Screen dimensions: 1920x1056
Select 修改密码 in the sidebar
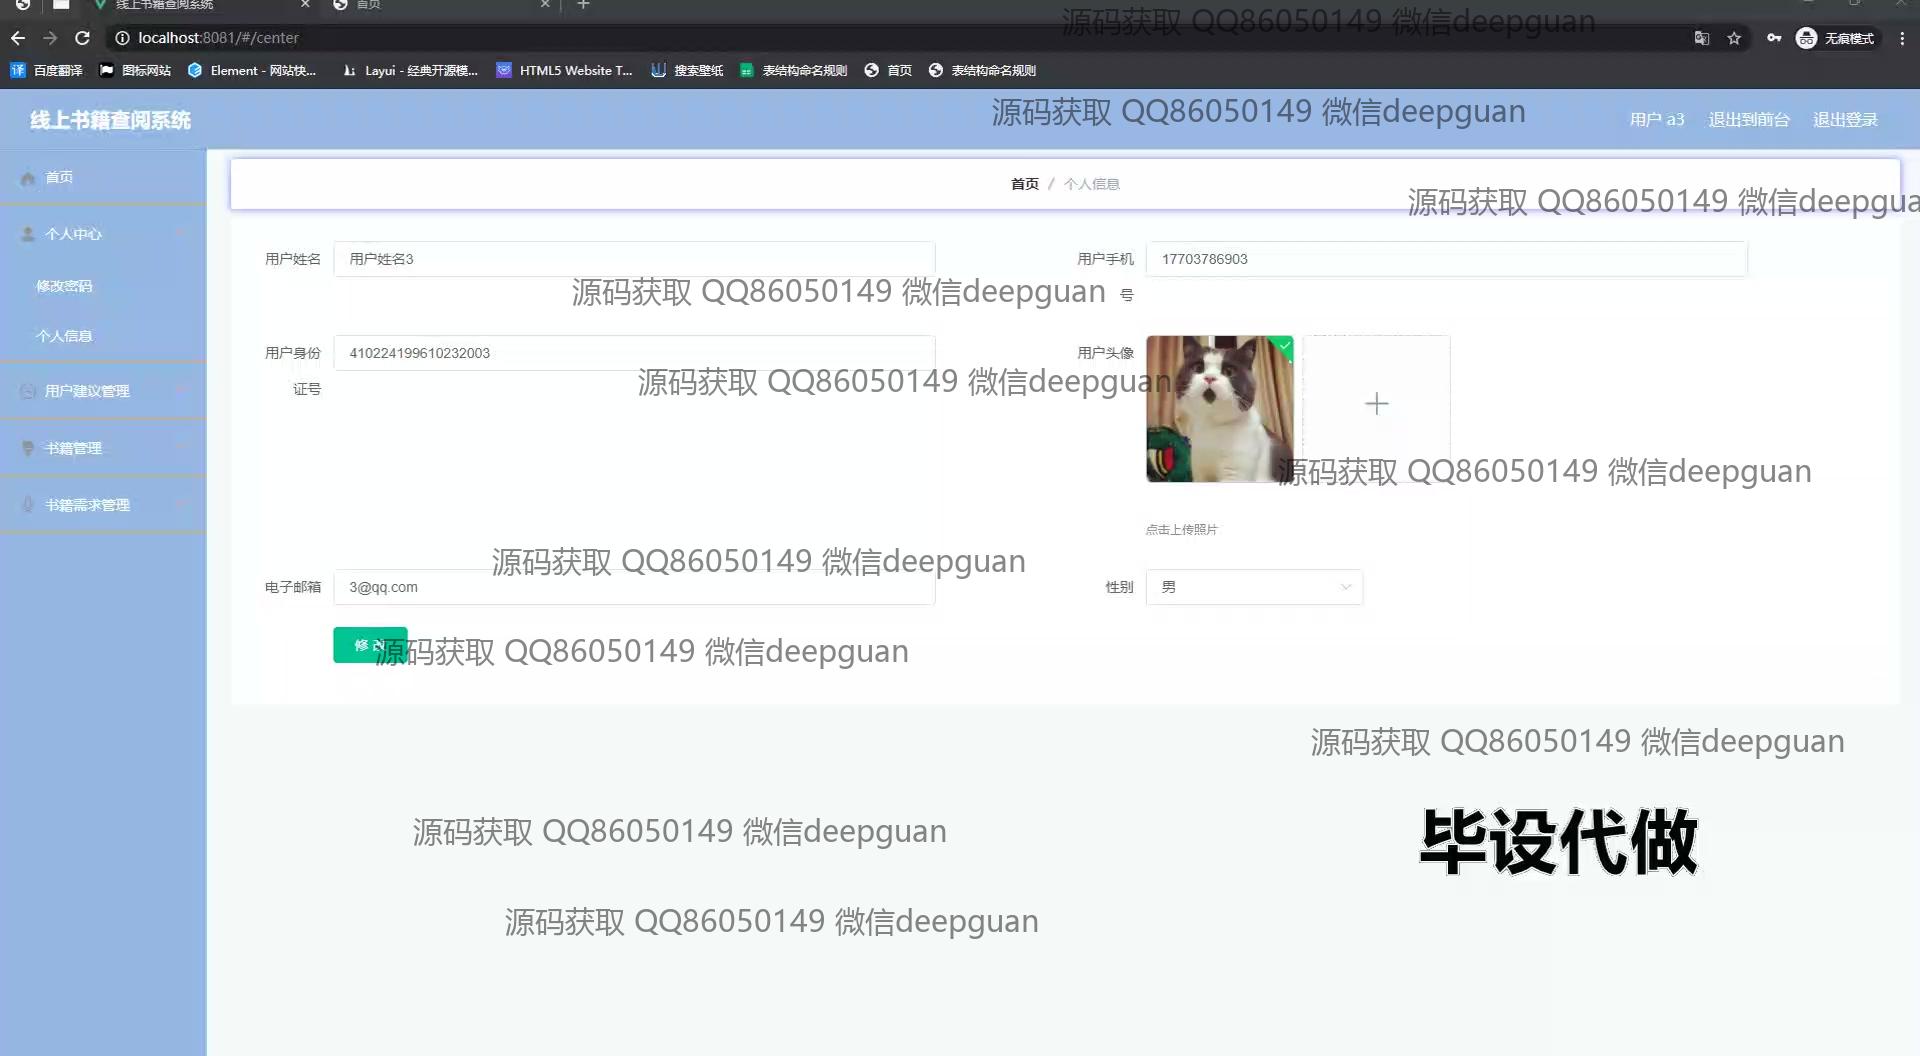click(x=64, y=286)
